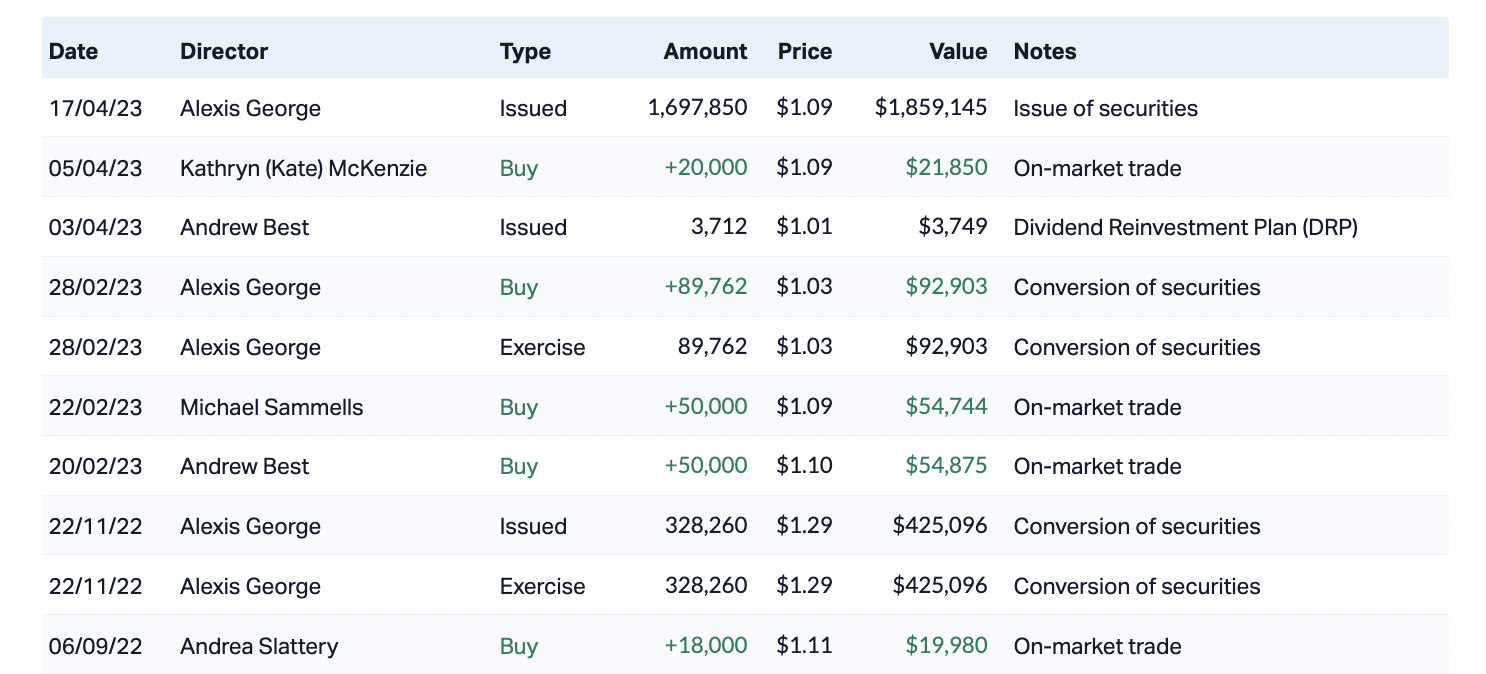This screenshot has width=1486, height=674.
Task: Open Andrea Slattery director name
Action: [x=259, y=646]
